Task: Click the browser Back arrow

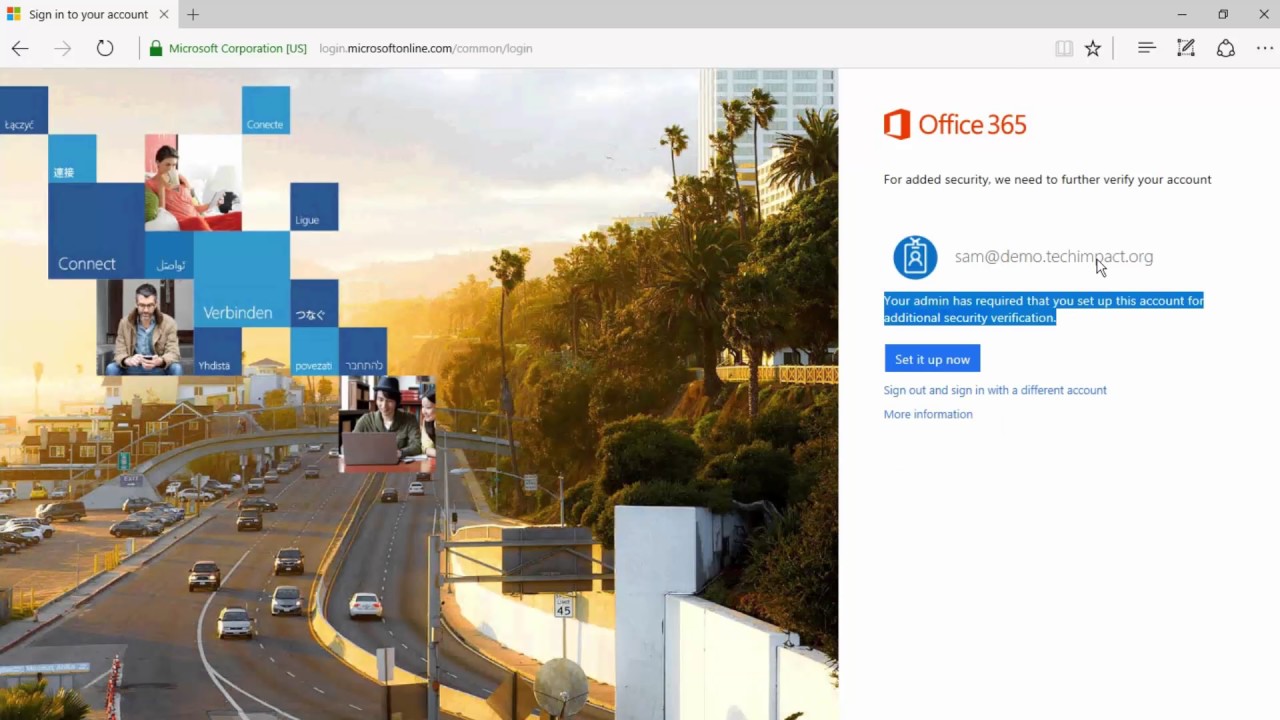Action: tap(20, 48)
